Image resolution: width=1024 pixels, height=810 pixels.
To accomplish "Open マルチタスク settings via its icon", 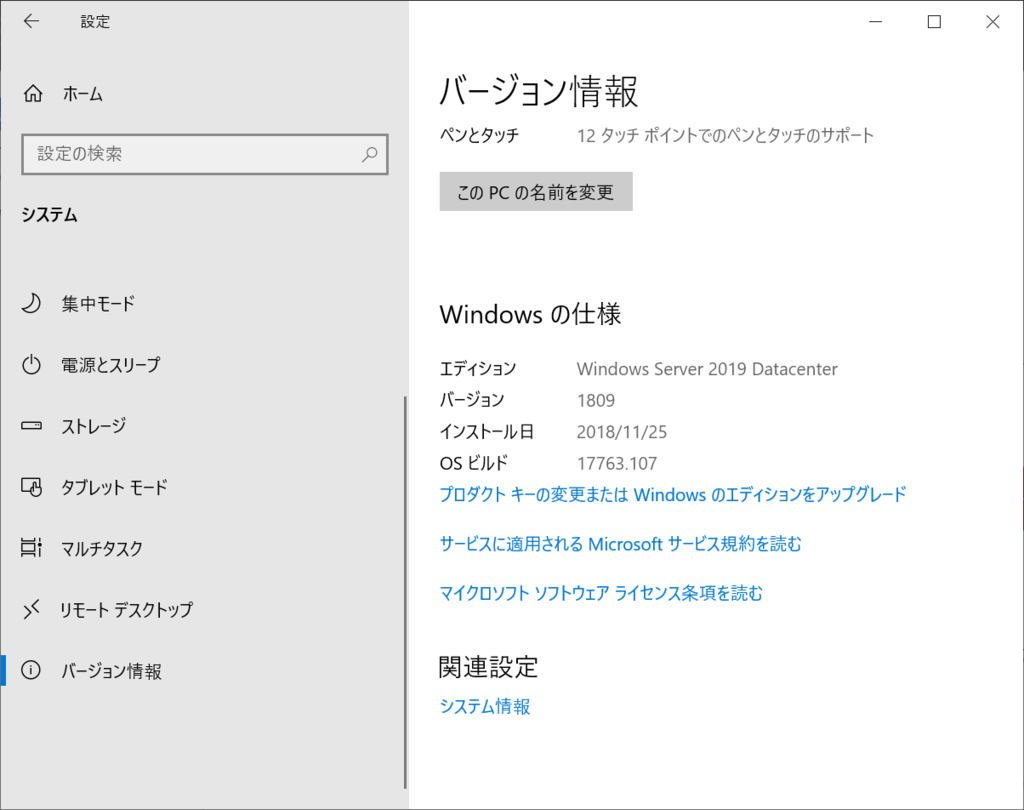I will (31, 548).
